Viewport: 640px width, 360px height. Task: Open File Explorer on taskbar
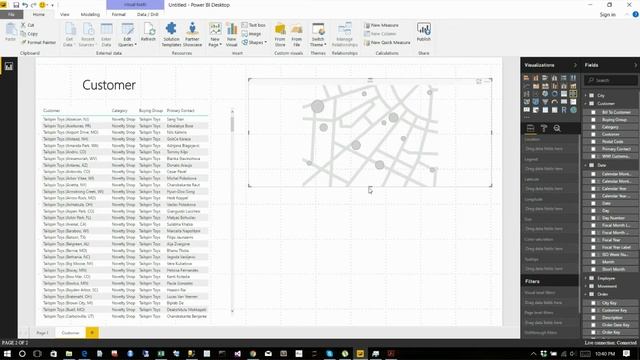pyautogui.click(x=69, y=353)
